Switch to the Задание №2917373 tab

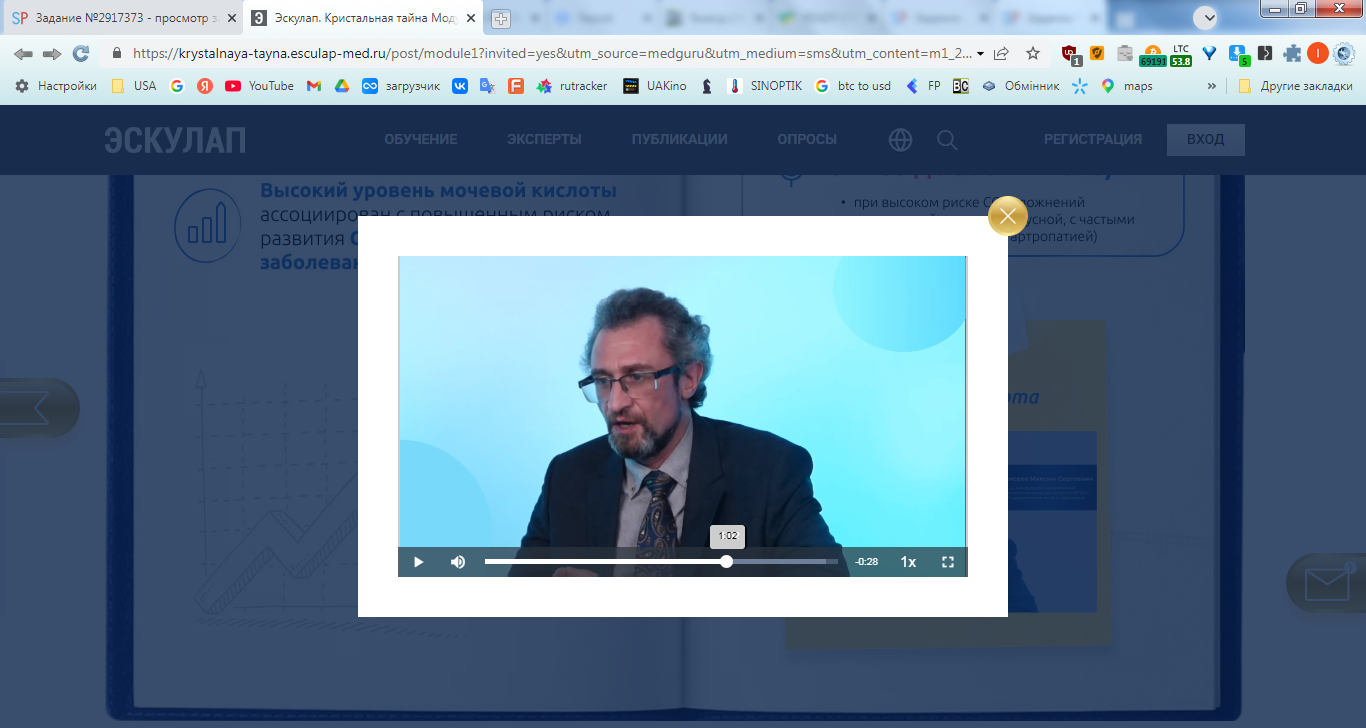point(124,18)
